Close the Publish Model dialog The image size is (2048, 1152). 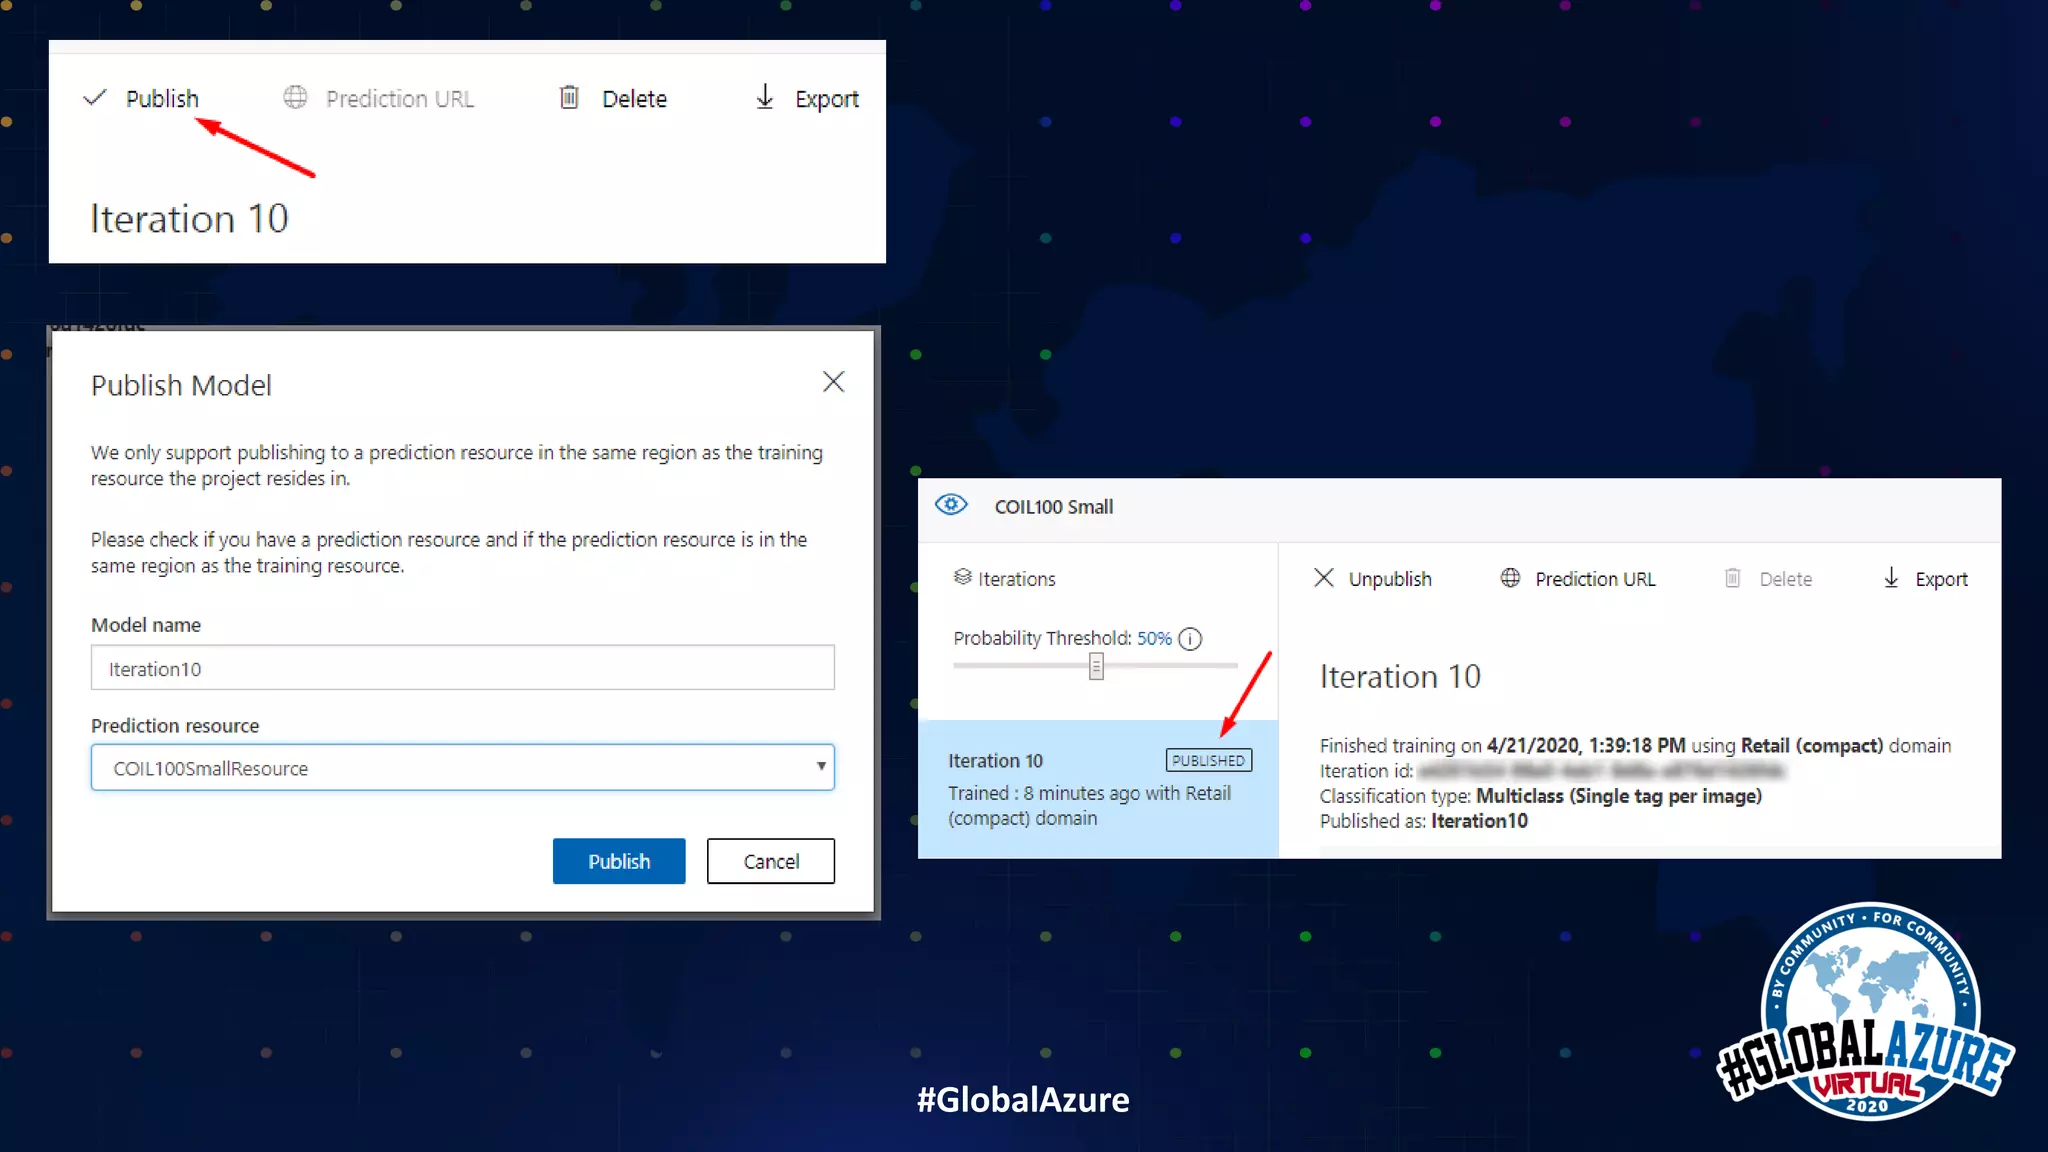pyautogui.click(x=833, y=382)
